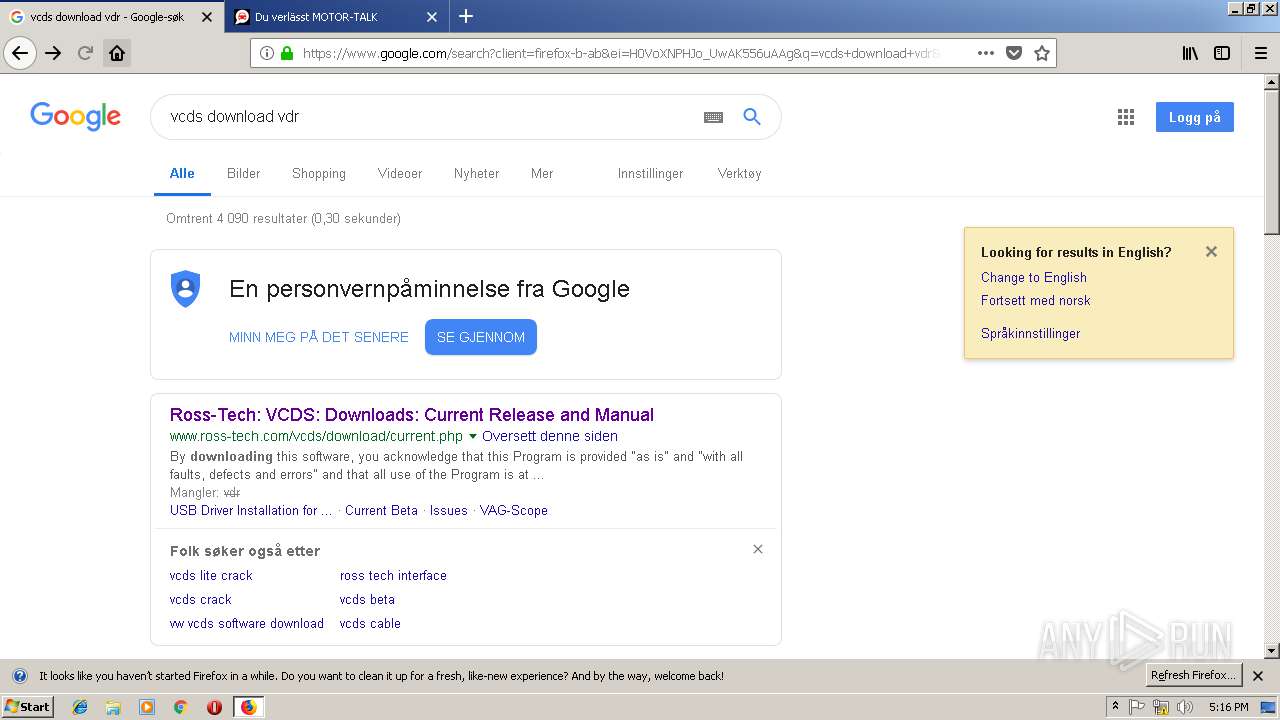Open Current Beta sitelink
This screenshot has height=720, width=1280.
coord(381,511)
